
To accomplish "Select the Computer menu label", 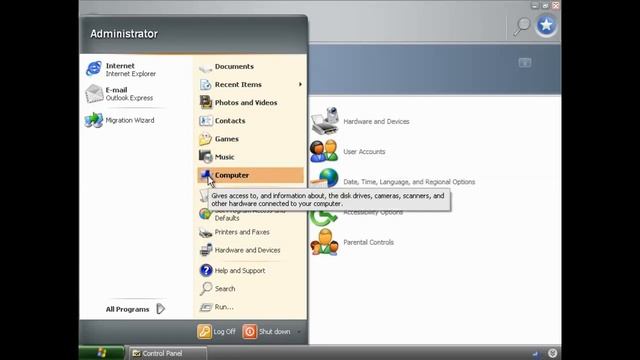I will [x=232, y=175].
